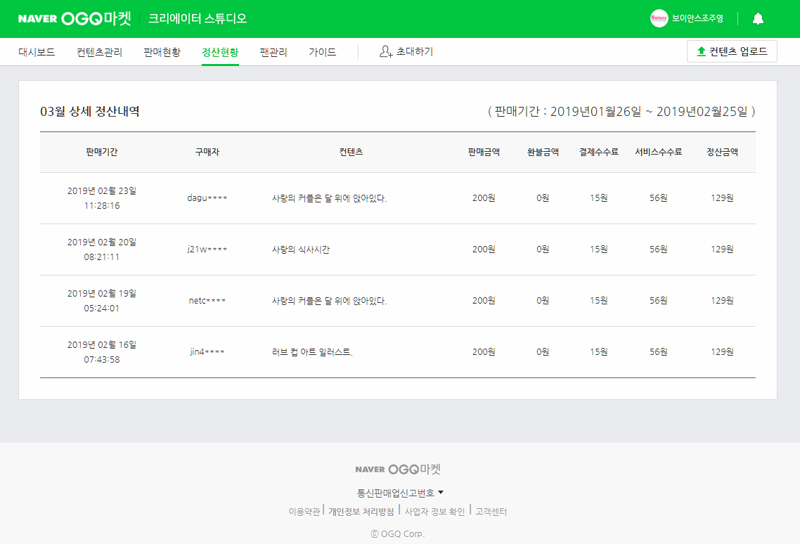This screenshot has height=544, width=800.
Task: Open the 가이드 tab
Action: click(x=322, y=52)
